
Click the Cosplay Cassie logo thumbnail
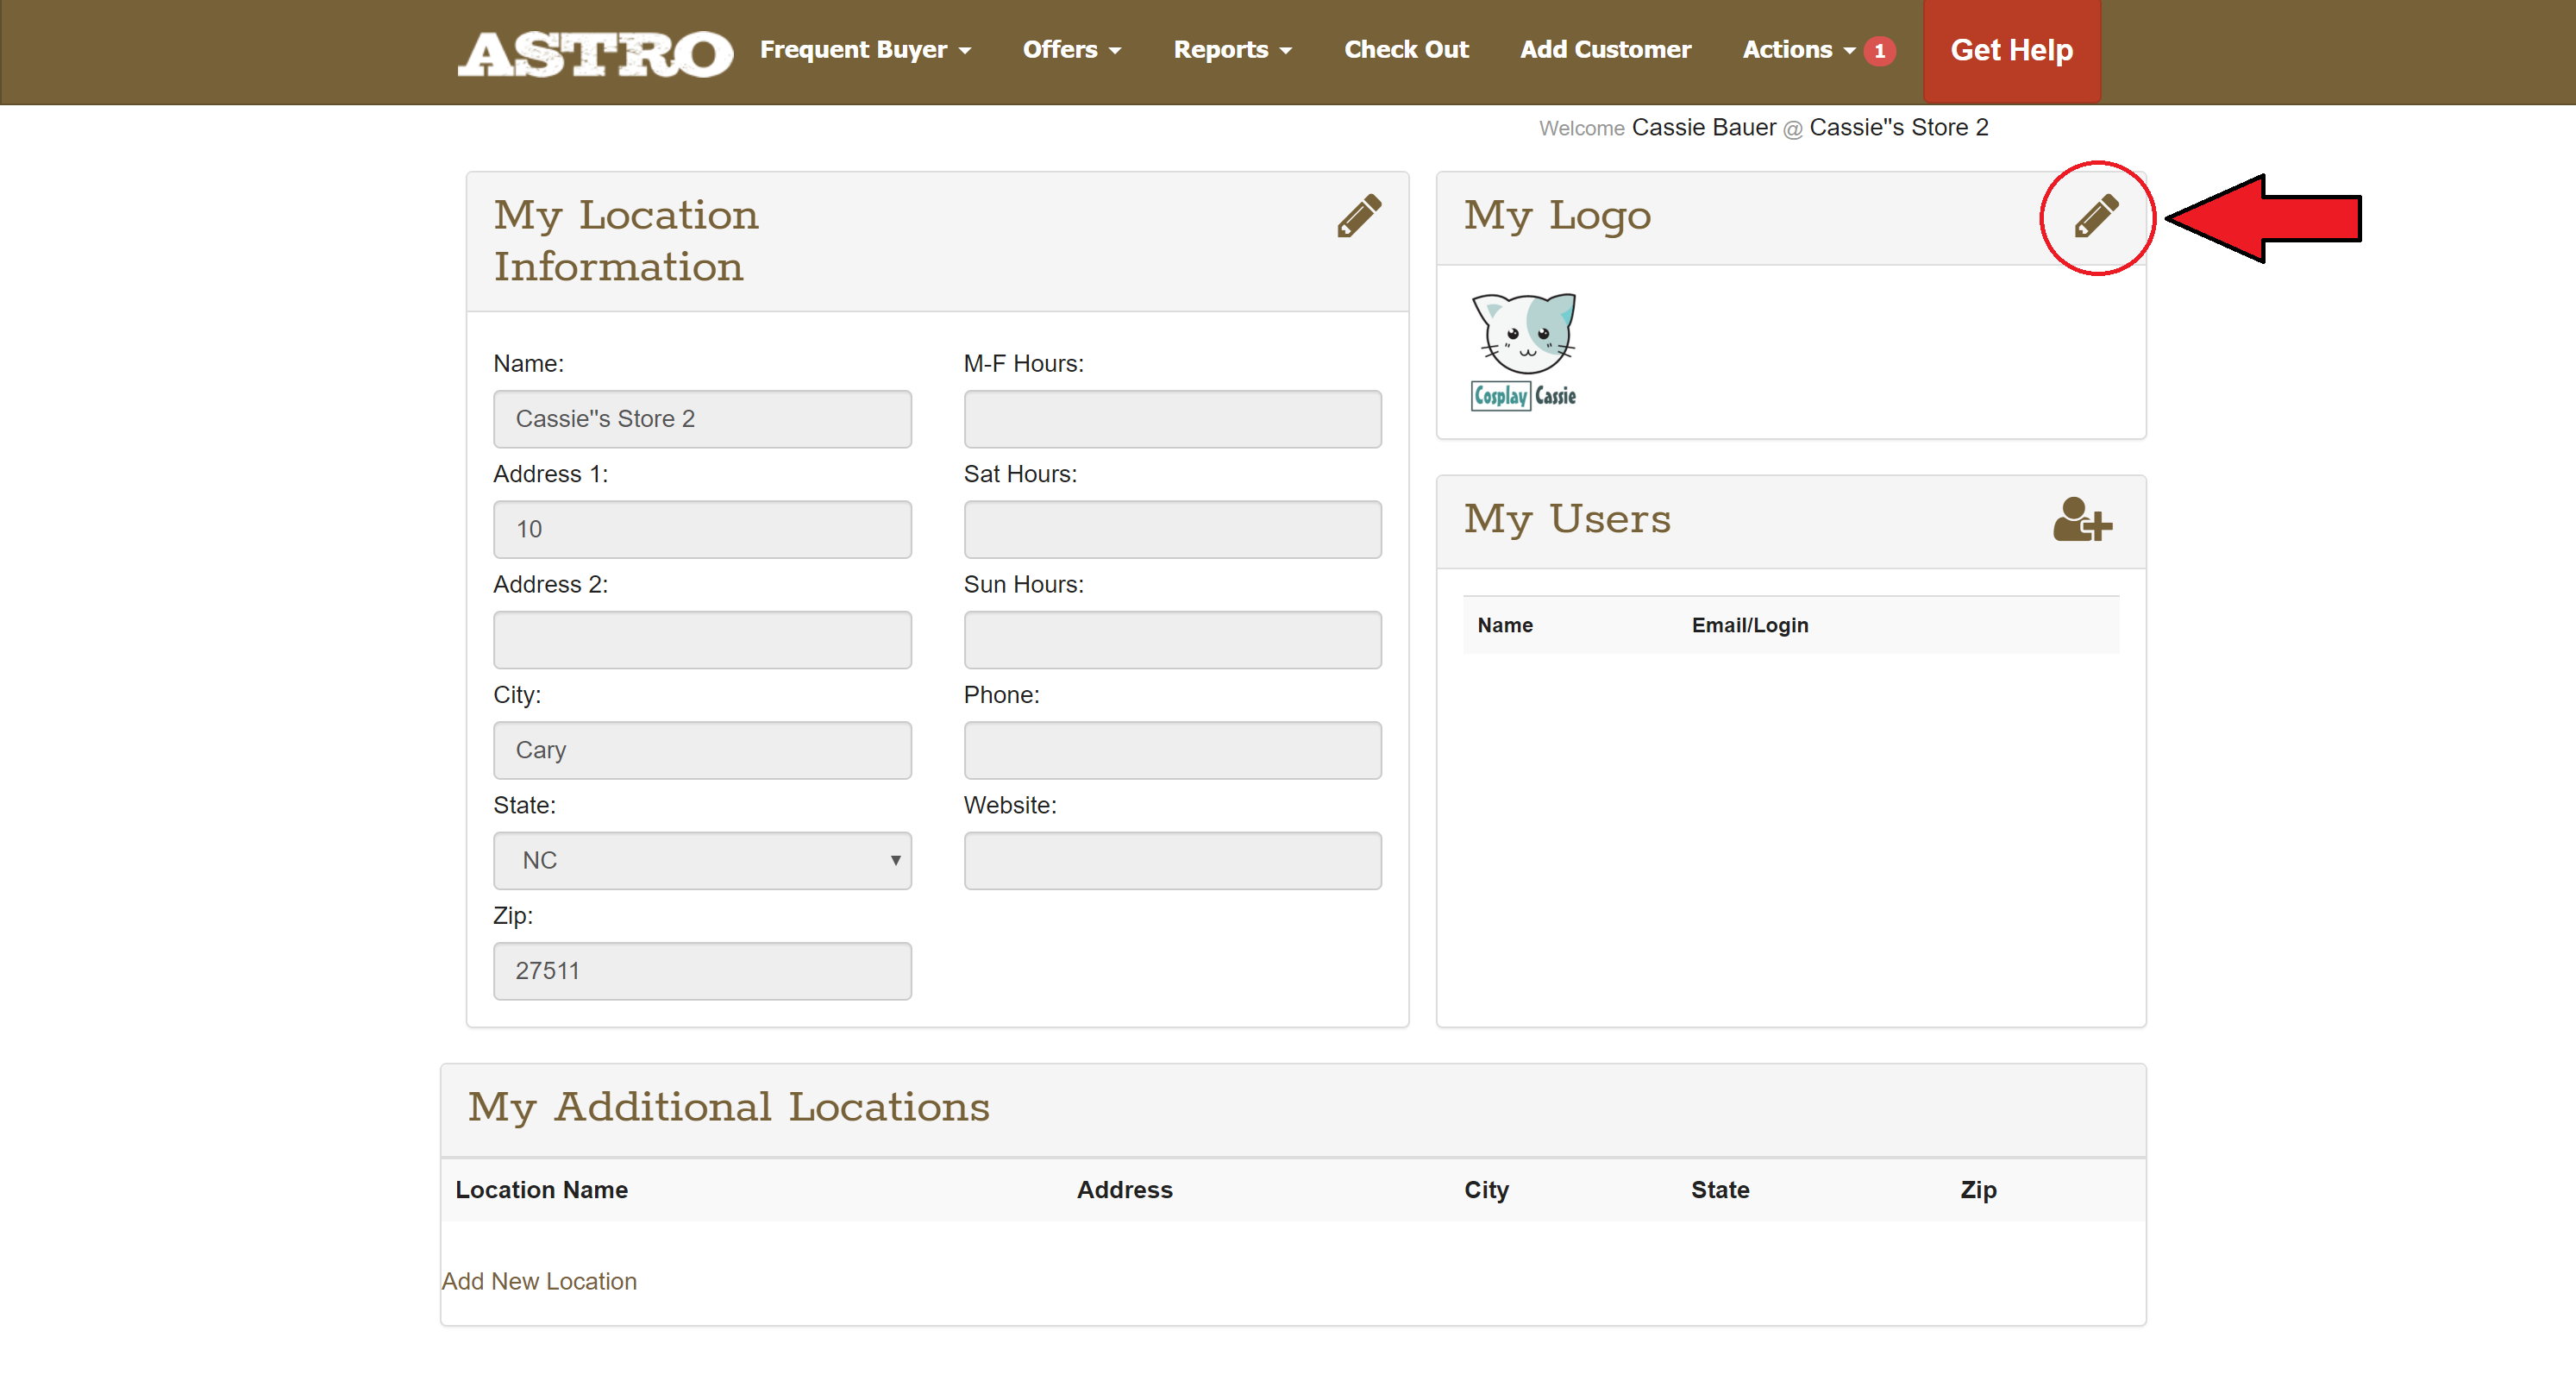pyautogui.click(x=1523, y=352)
